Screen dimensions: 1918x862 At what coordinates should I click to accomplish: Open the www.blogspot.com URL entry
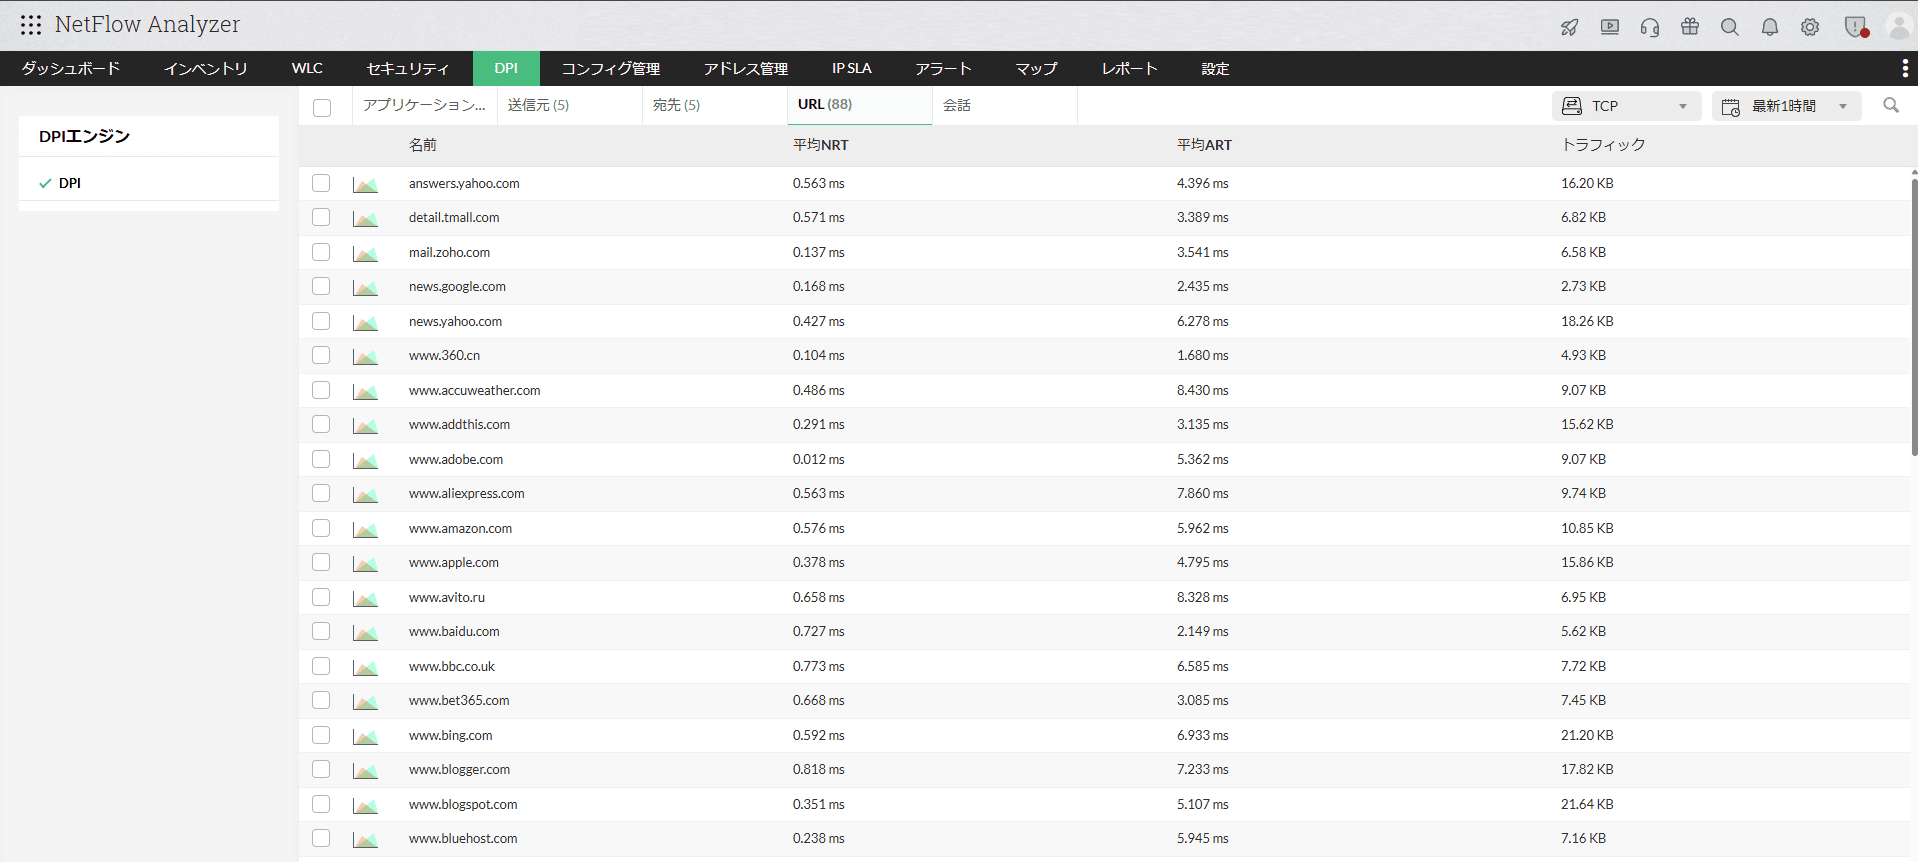(x=463, y=804)
